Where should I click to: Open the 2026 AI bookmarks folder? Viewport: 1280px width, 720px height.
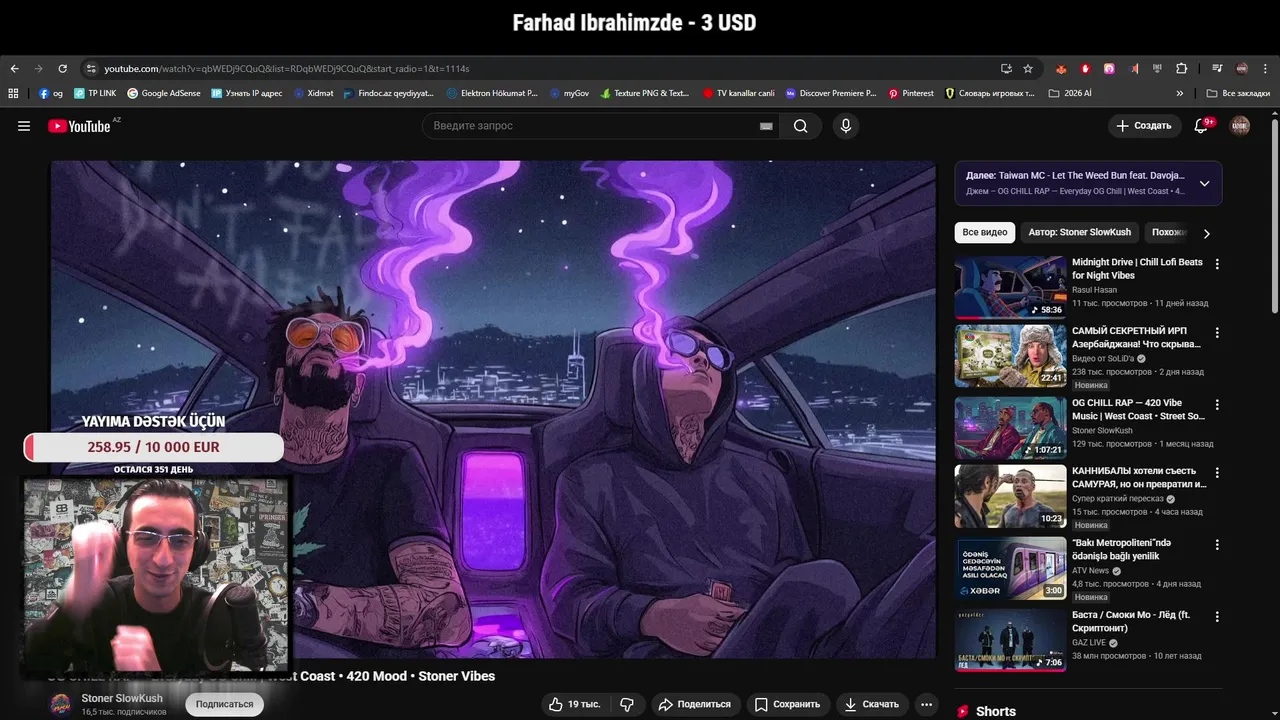[1070, 93]
